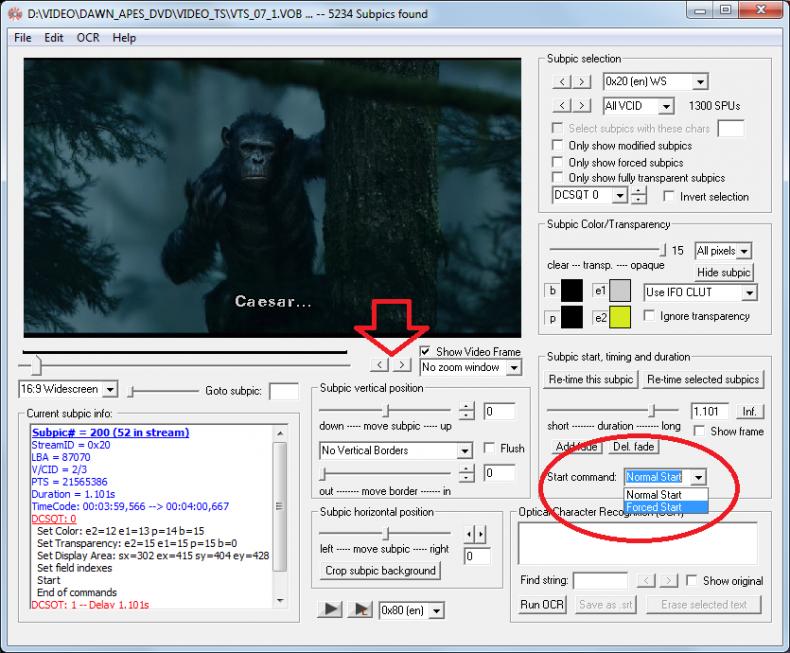Screen dimensions: 790x653
Task: Enable Only show modified subpics
Action: [557, 145]
